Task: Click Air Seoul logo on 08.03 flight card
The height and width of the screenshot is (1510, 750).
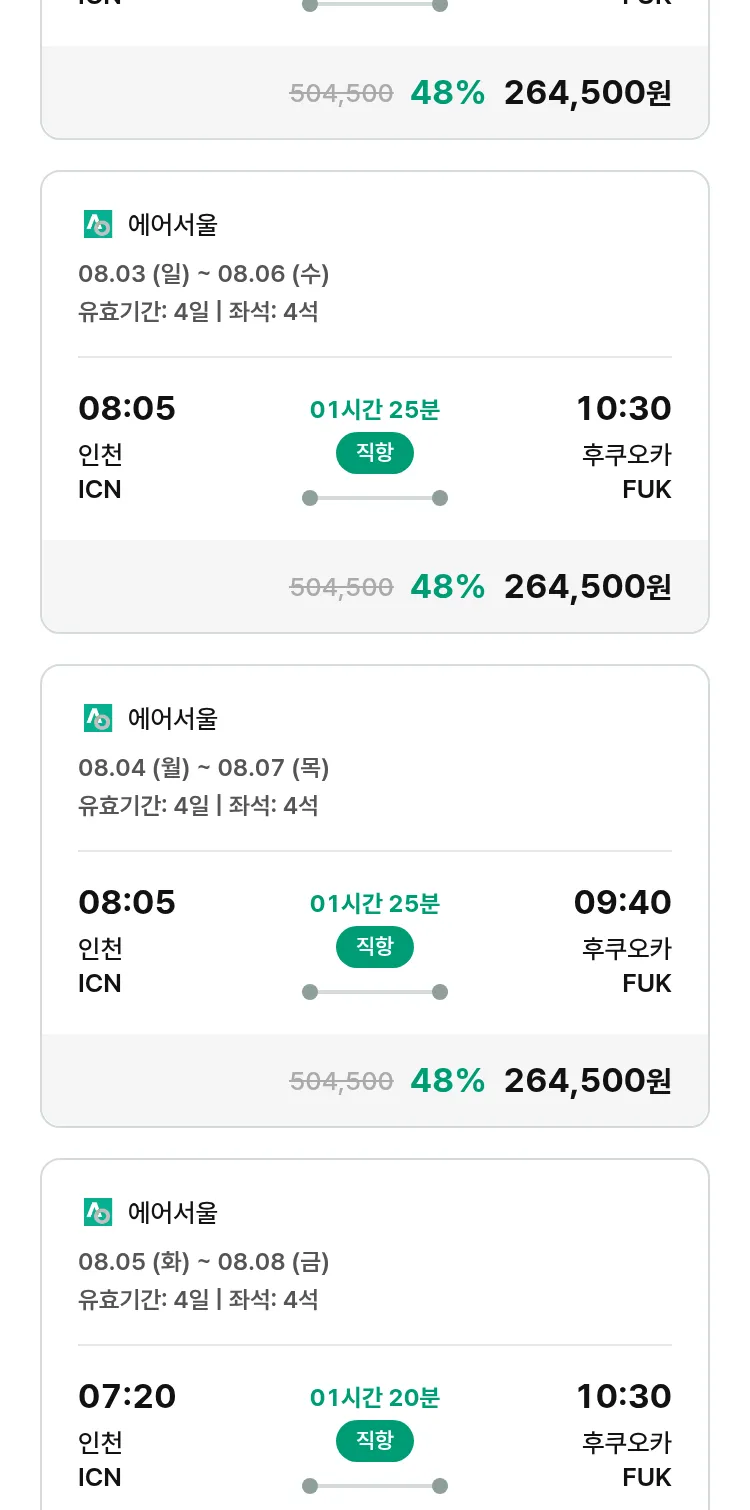Action: coord(98,225)
